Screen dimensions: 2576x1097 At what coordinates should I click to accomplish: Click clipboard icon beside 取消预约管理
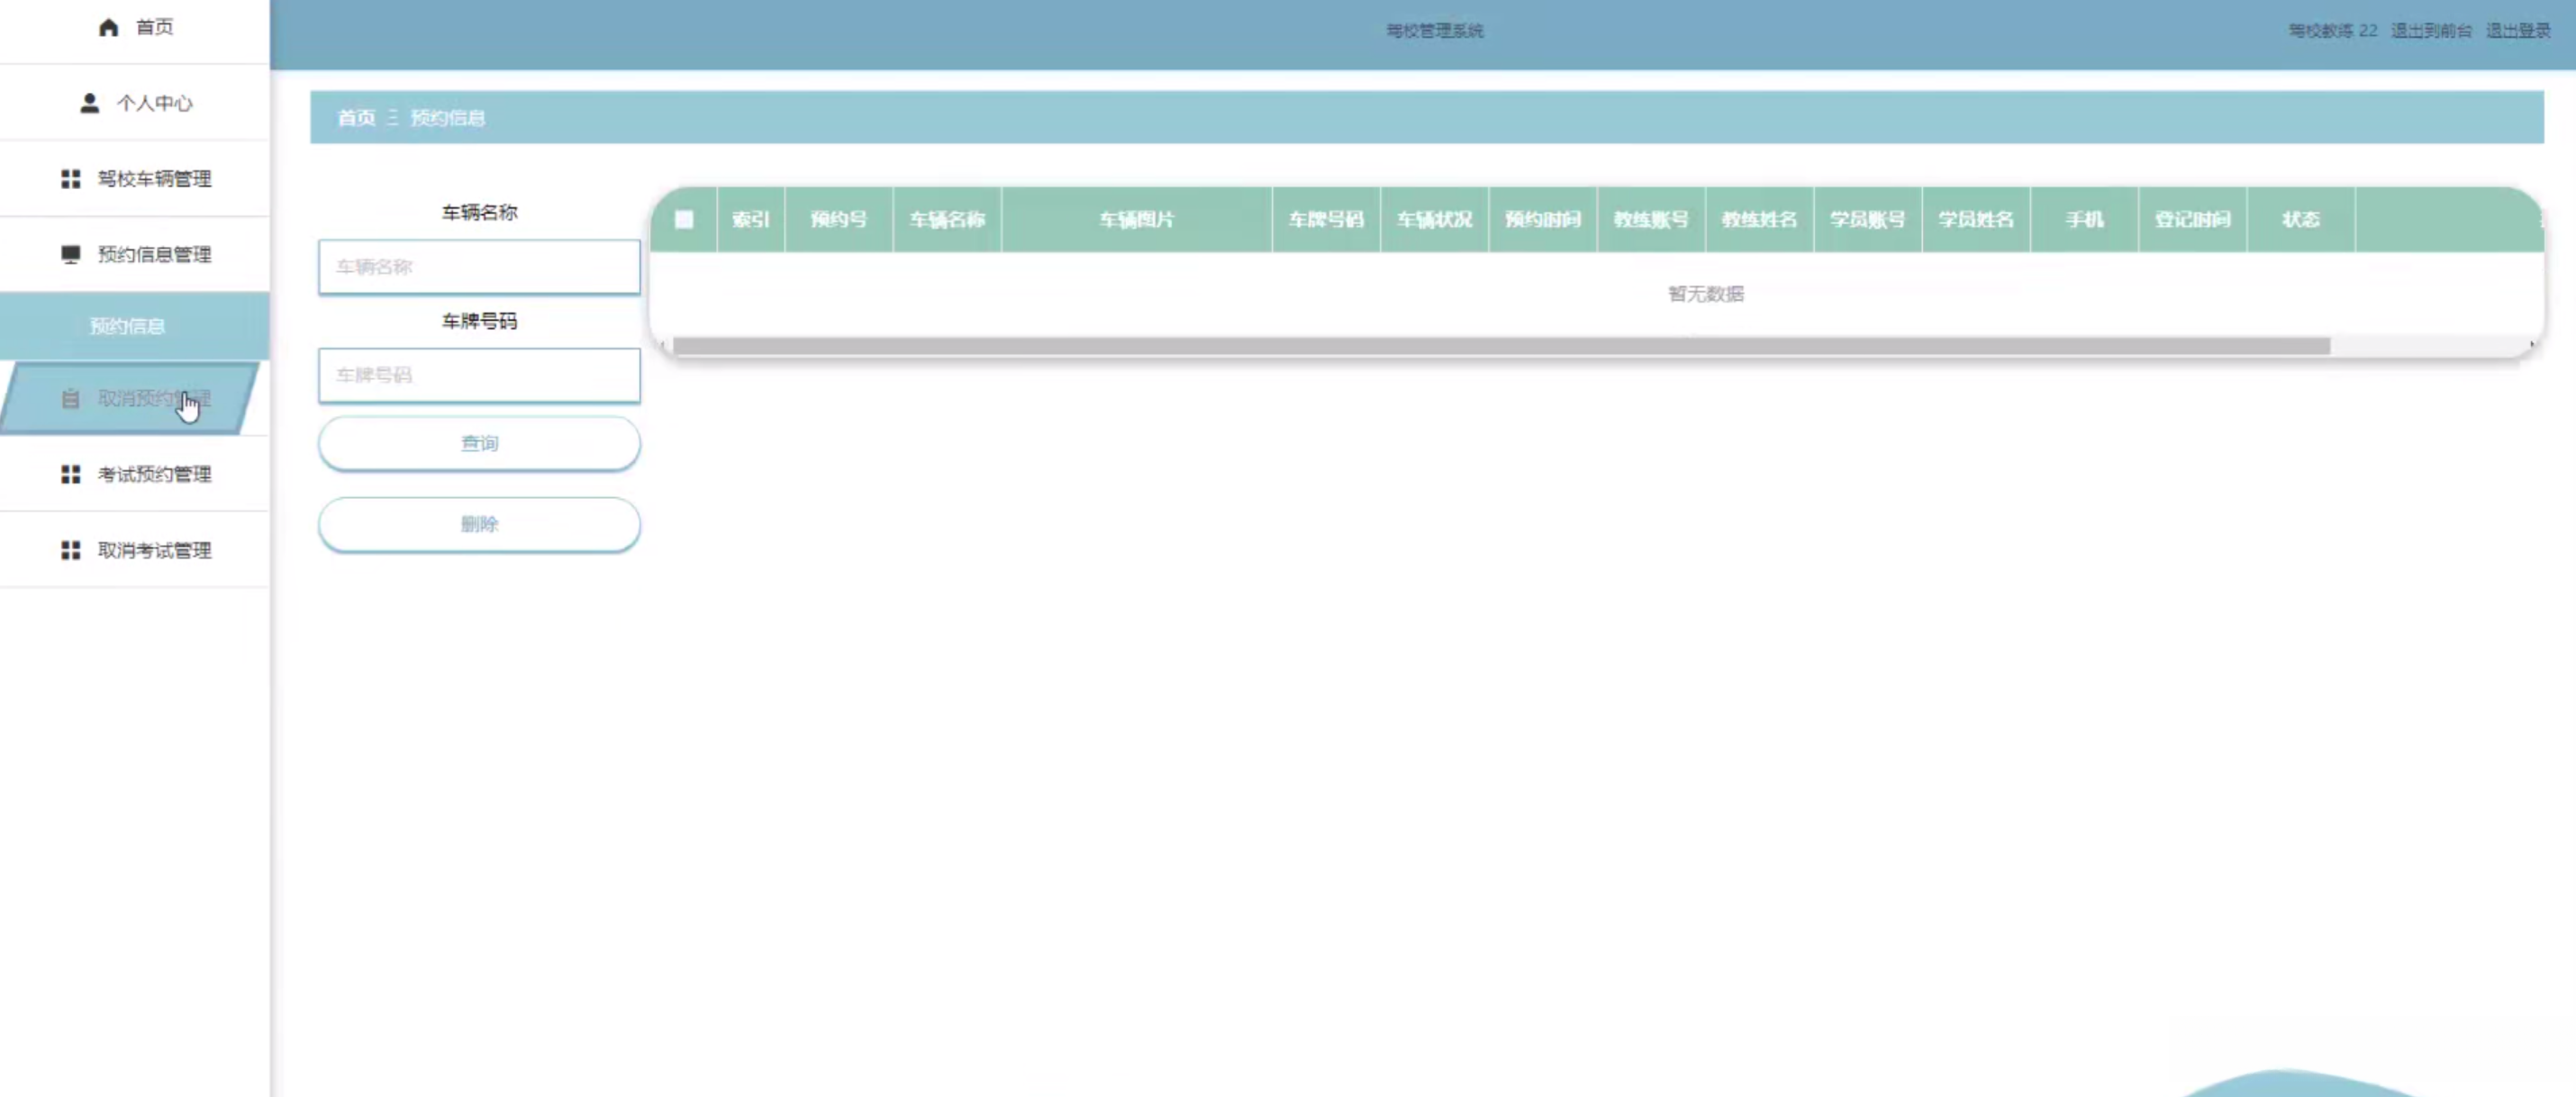pos(70,399)
